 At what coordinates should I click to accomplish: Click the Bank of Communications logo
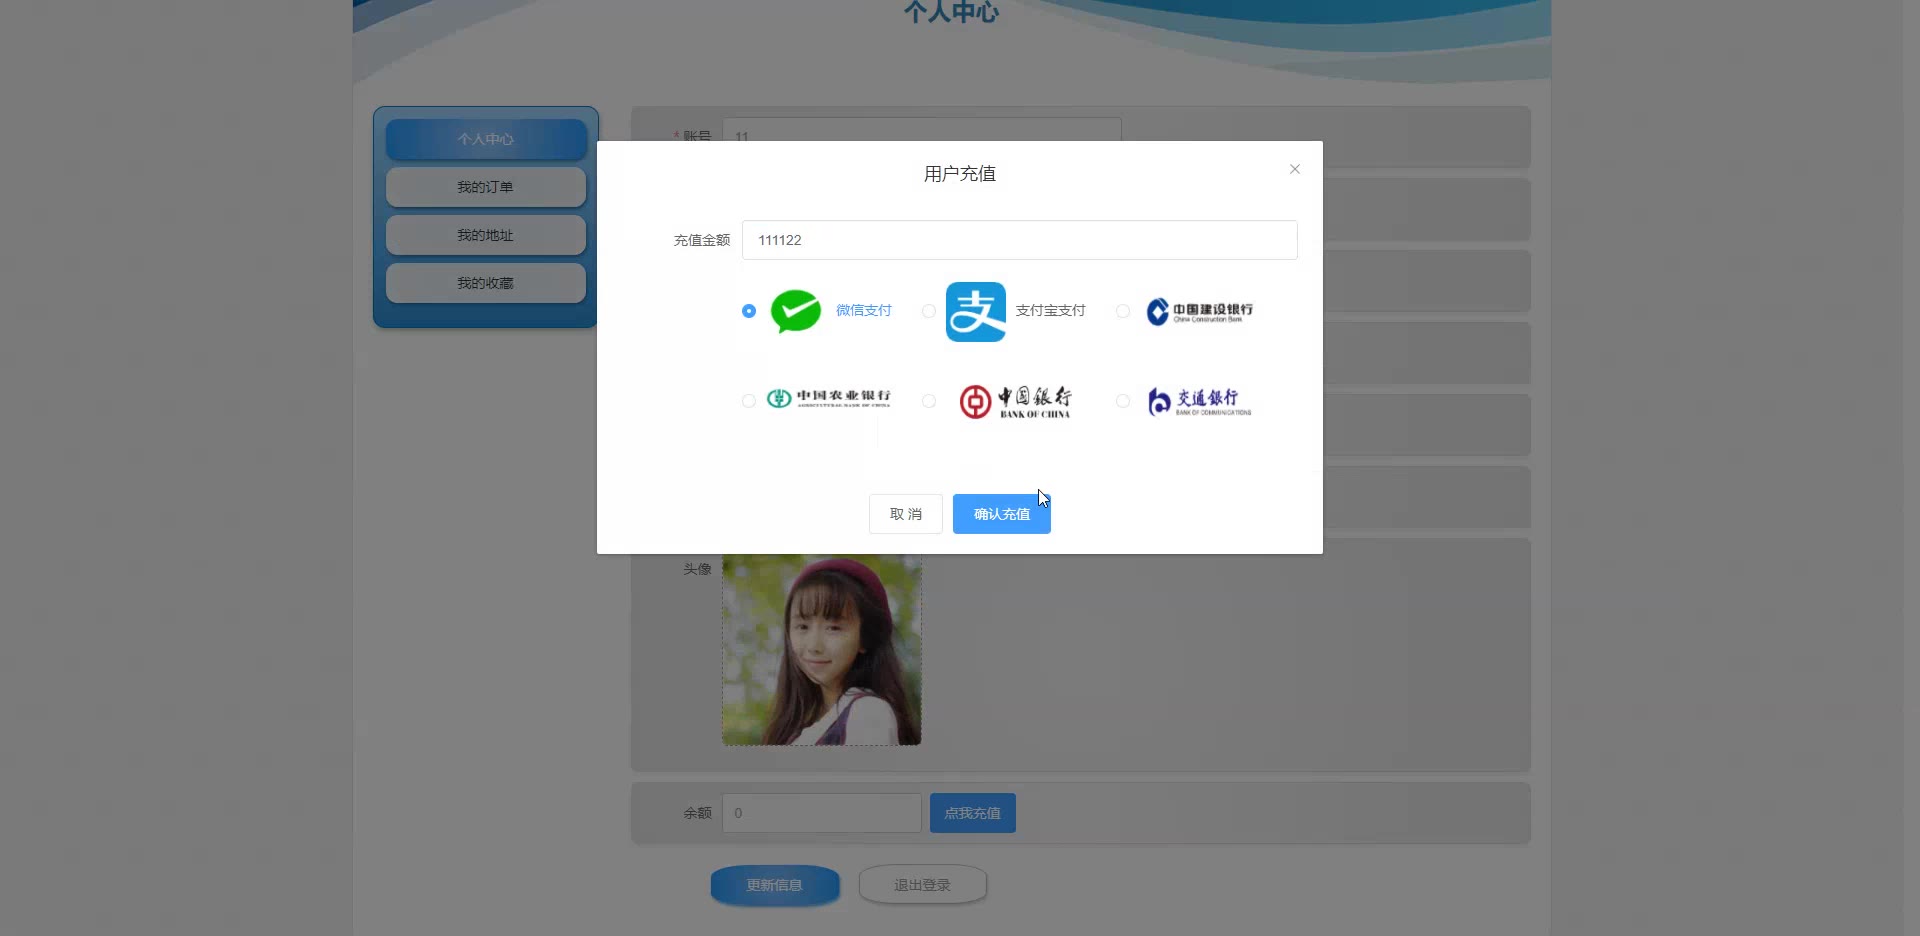coord(1199,401)
